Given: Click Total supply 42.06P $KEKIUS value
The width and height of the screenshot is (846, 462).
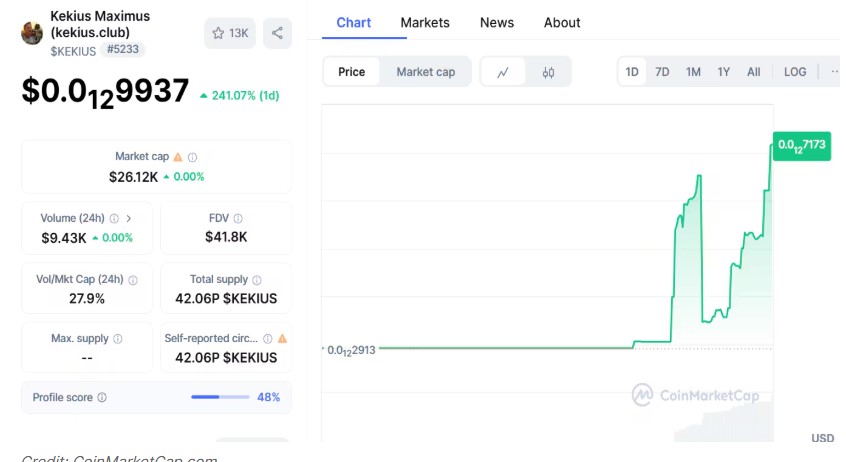Looking at the screenshot, I should tap(226, 298).
